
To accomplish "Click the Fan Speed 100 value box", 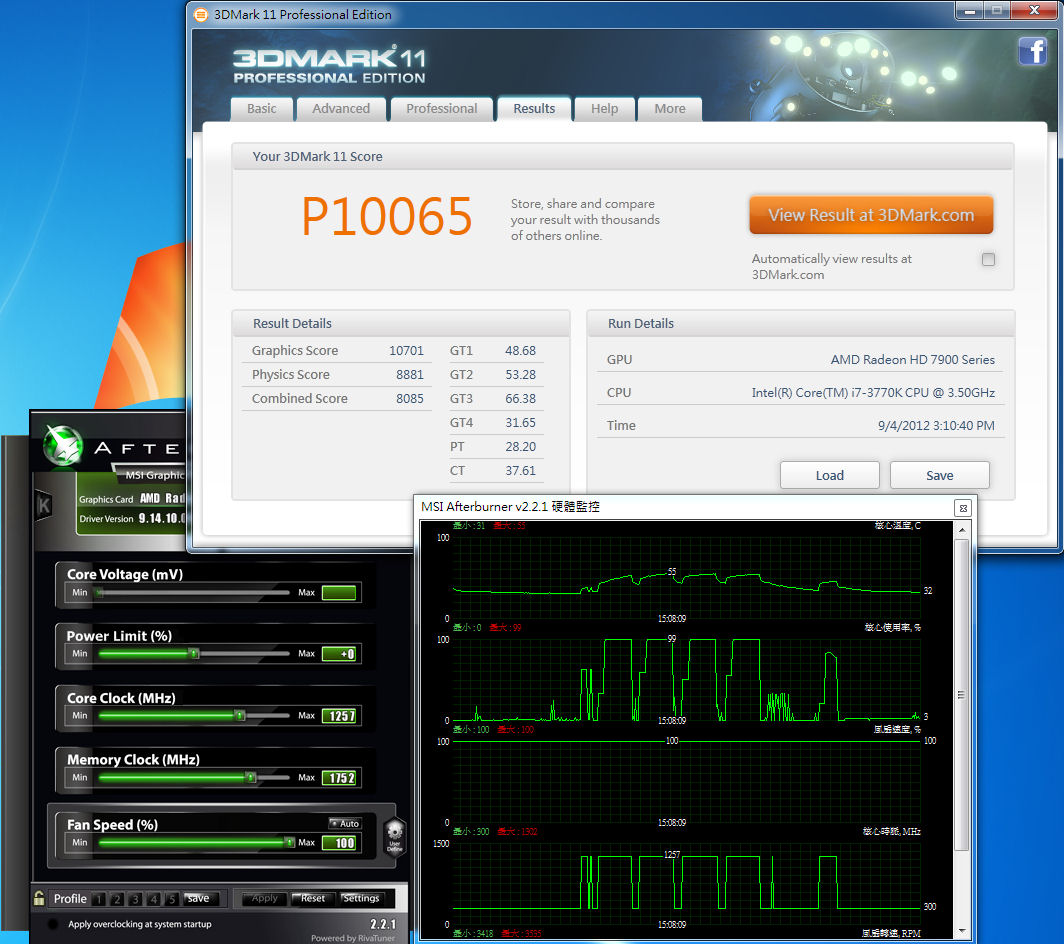I will coord(339,842).
